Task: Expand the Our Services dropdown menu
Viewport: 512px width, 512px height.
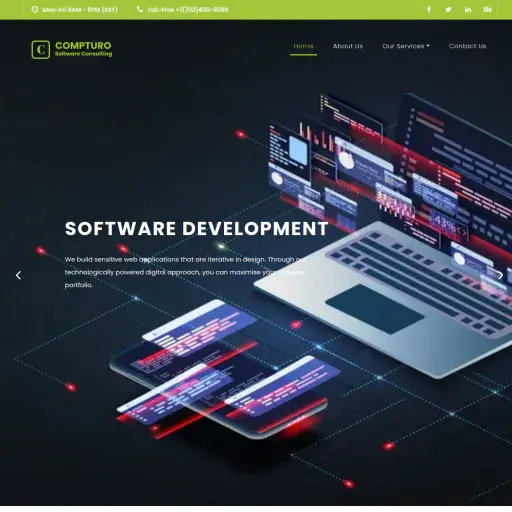Action: 406,46
